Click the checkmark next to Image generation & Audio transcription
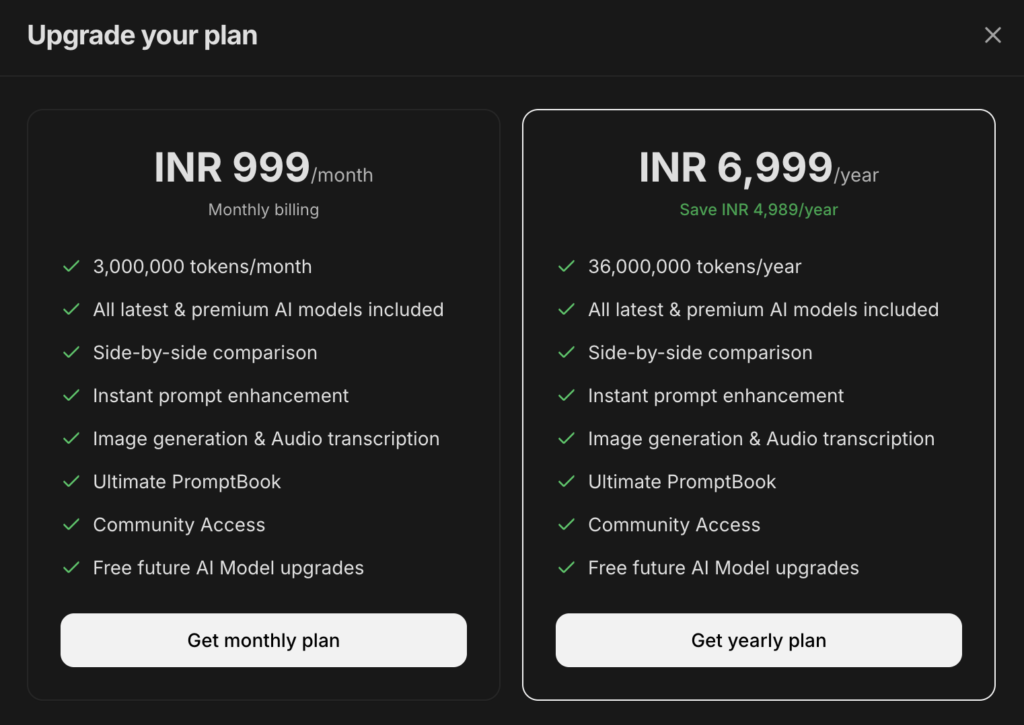Image resolution: width=1024 pixels, height=725 pixels. point(70,438)
